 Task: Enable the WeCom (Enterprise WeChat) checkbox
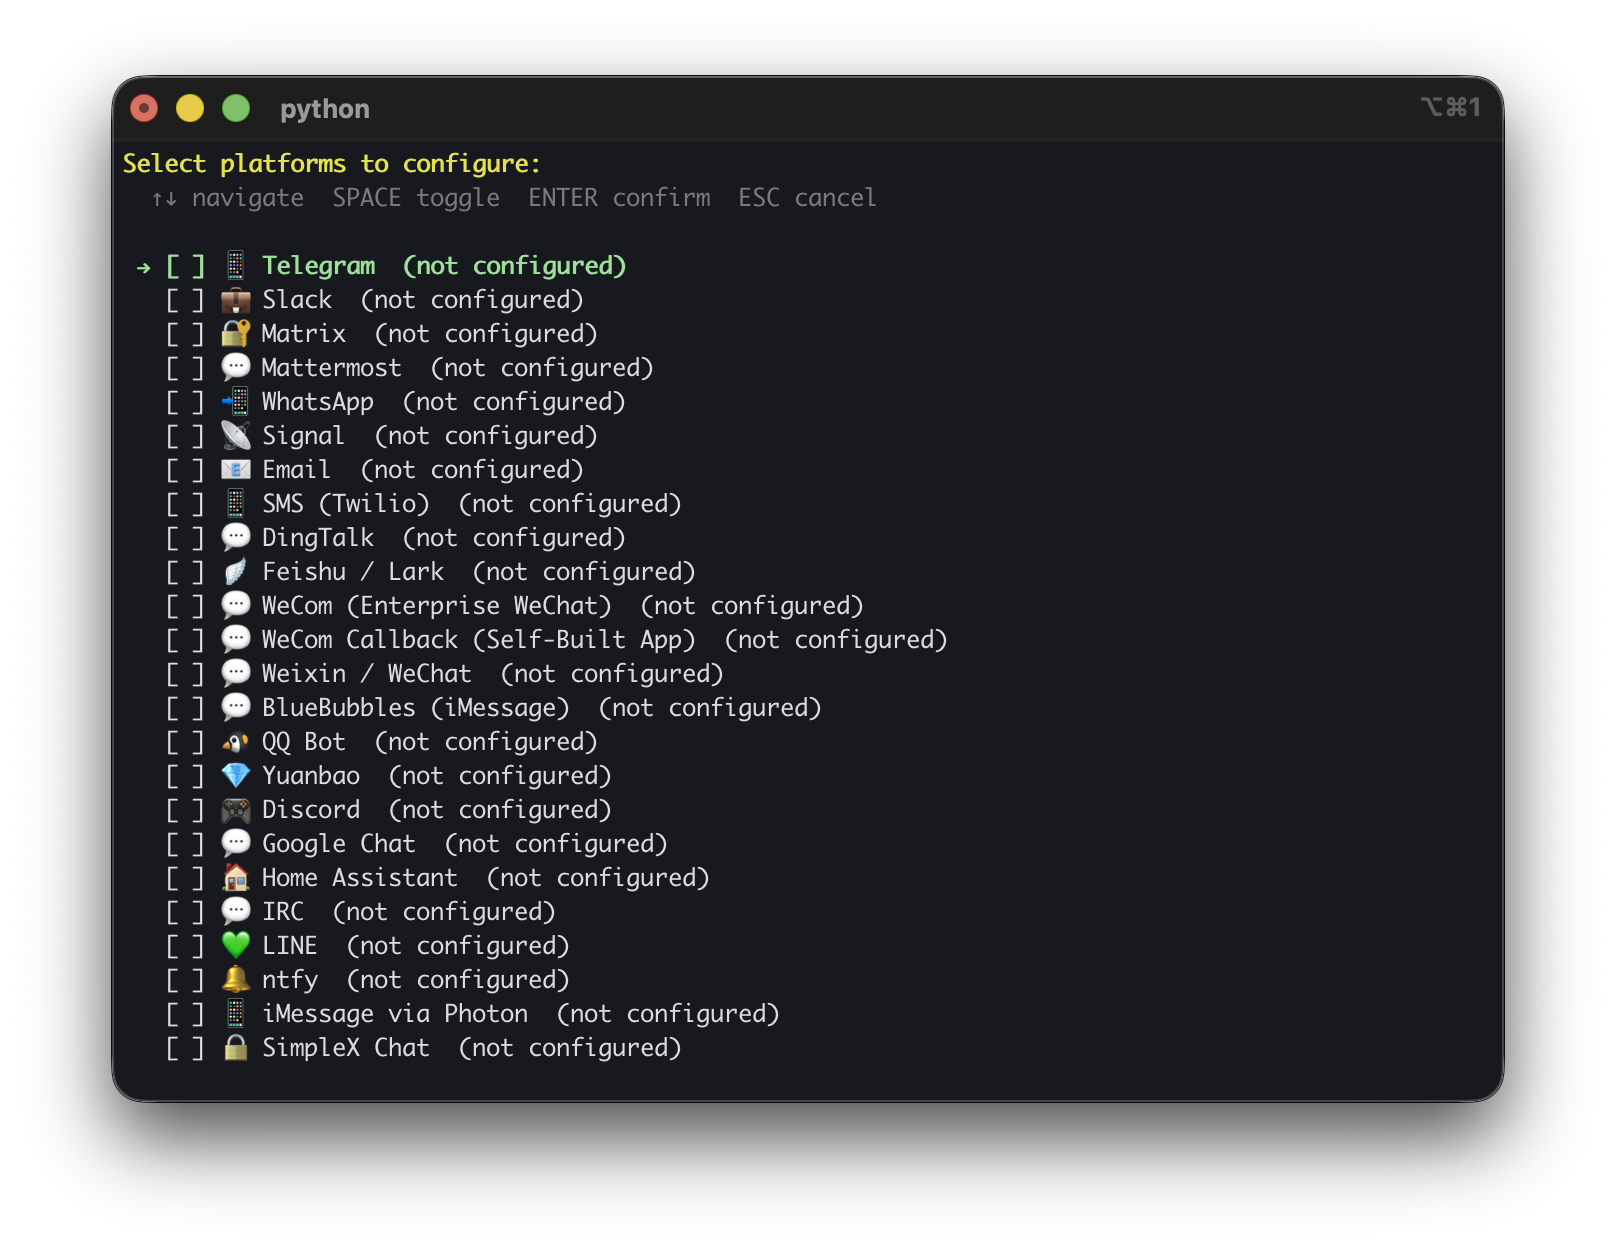[185, 606]
